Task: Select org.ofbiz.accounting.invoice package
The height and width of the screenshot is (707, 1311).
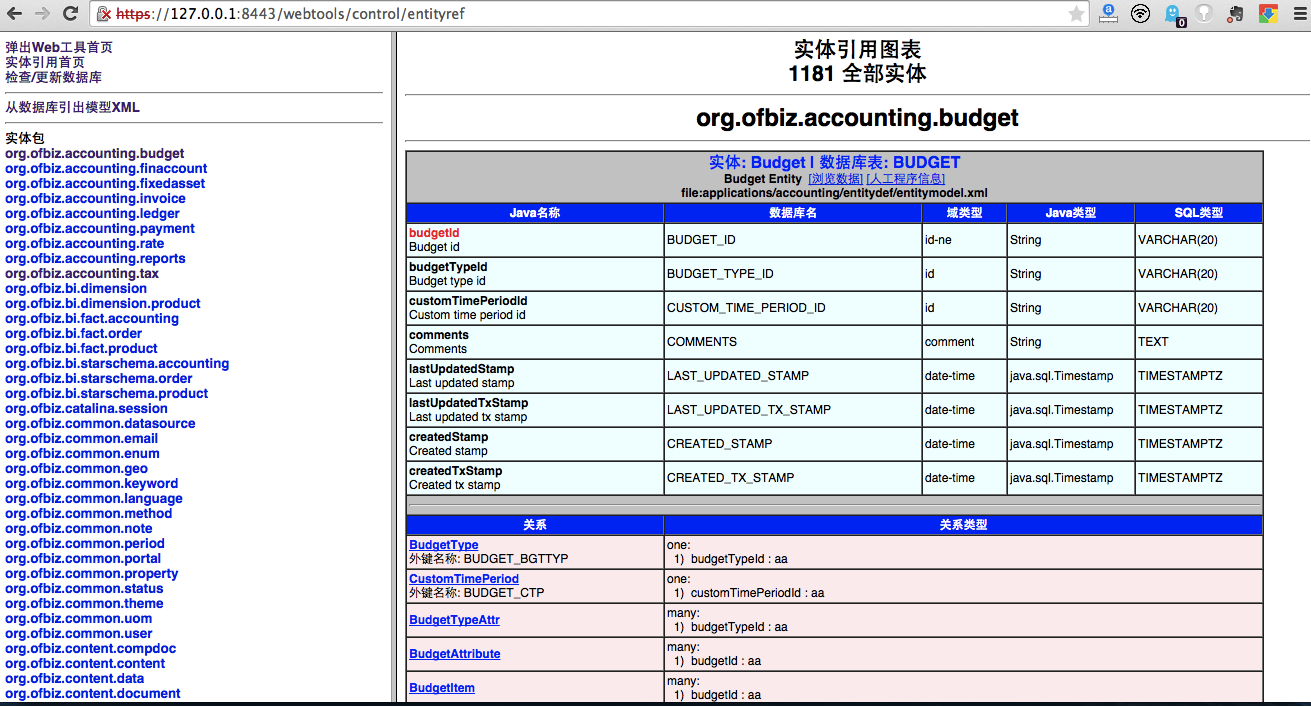Action: (x=95, y=198)
